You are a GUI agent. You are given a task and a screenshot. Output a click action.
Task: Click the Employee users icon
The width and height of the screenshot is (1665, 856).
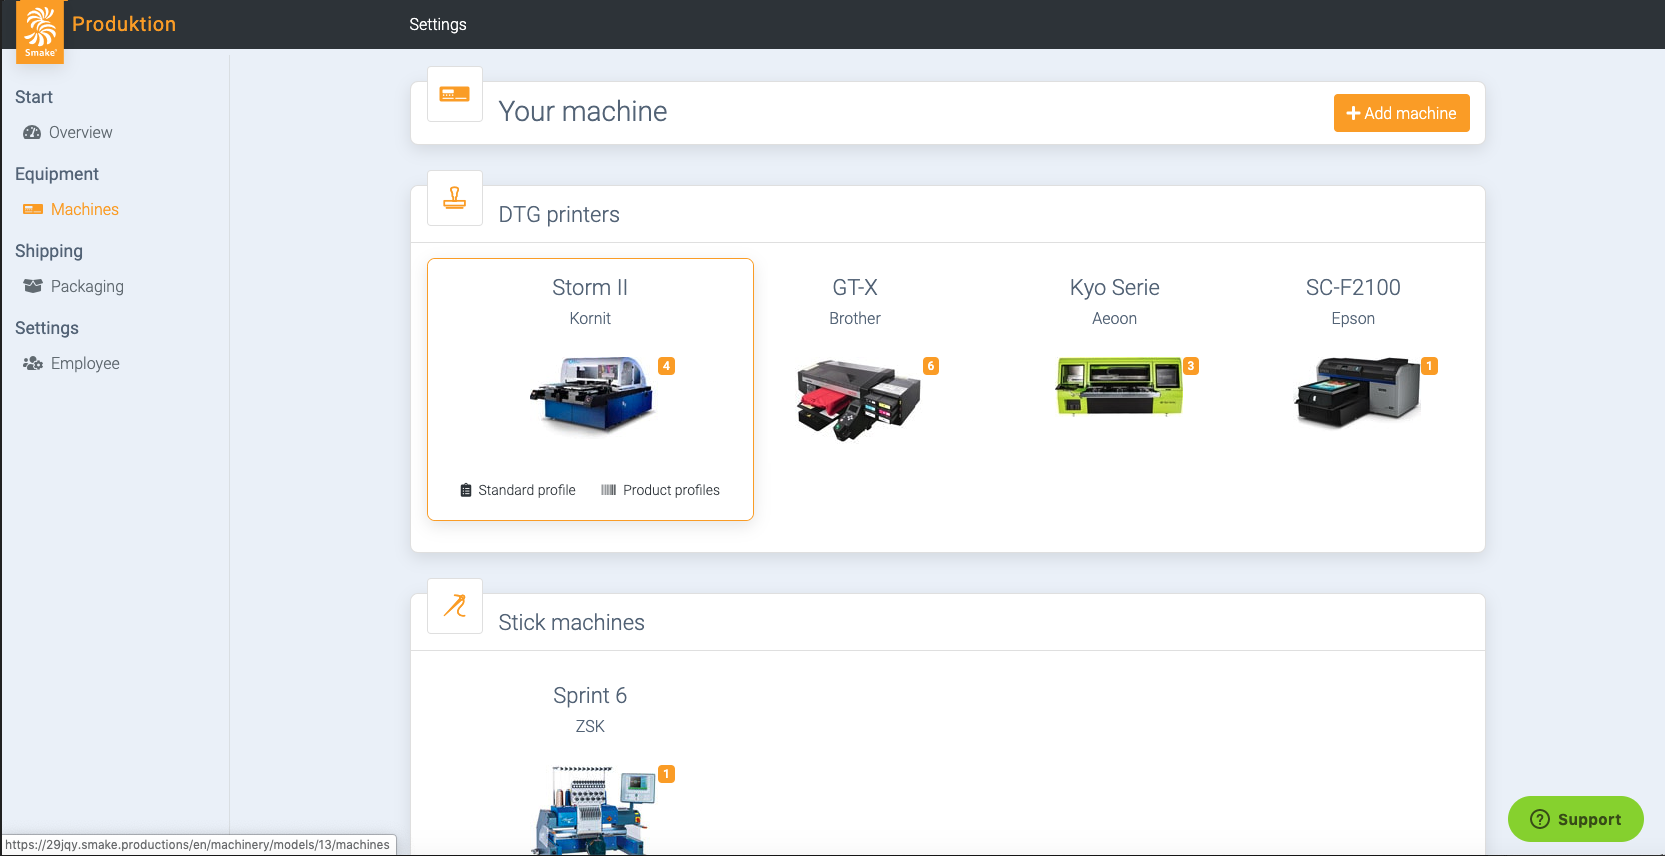click(33, 363)
